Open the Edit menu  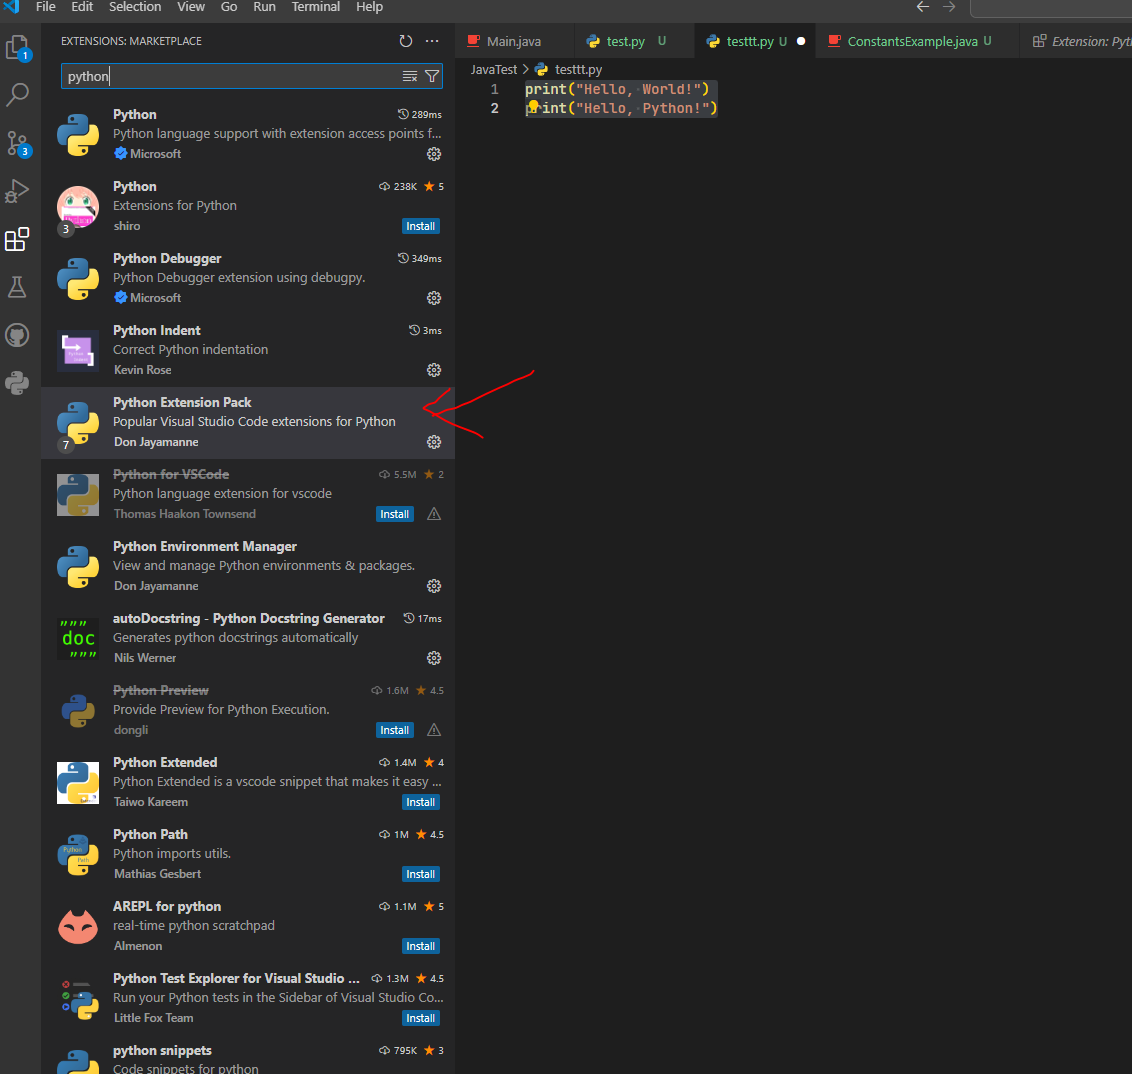pyautogui.click(x=82, y=6)
